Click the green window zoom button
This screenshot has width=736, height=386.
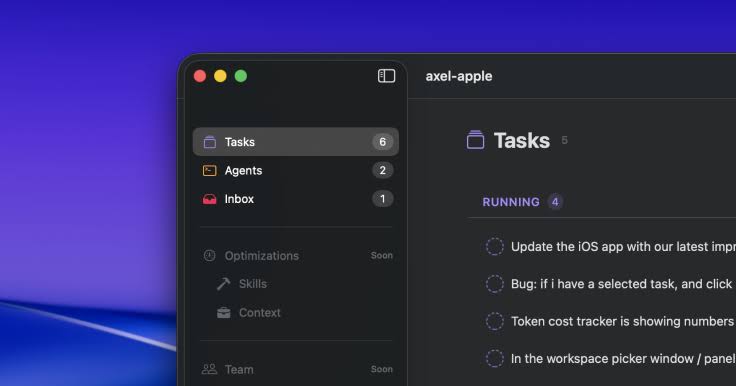point(241,76)
